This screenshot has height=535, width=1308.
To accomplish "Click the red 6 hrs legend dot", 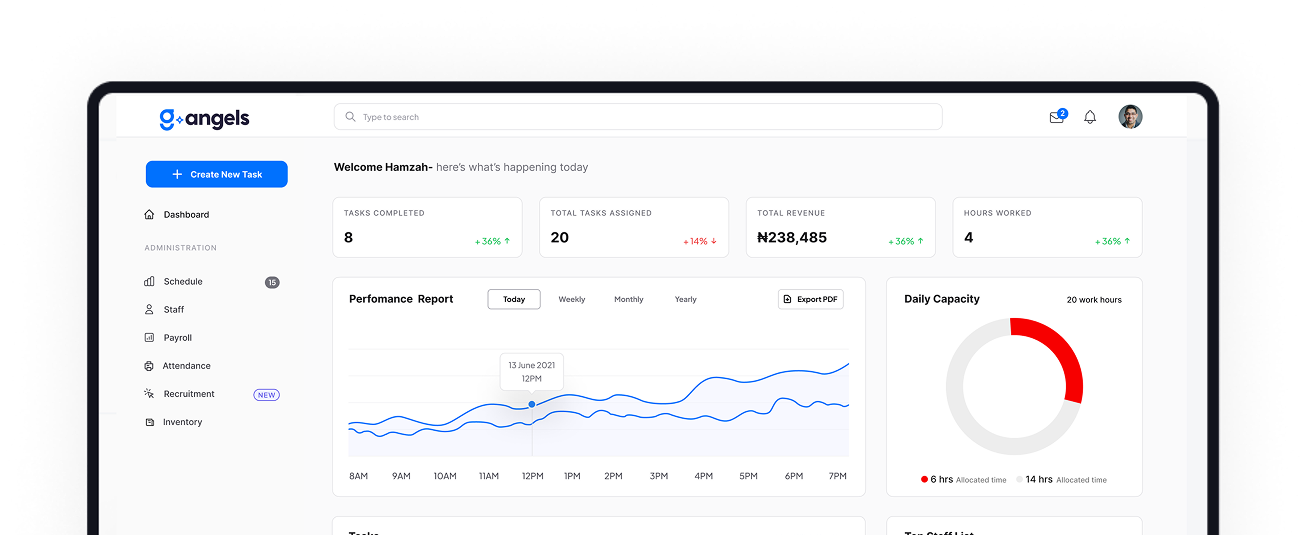I will 924,480.
